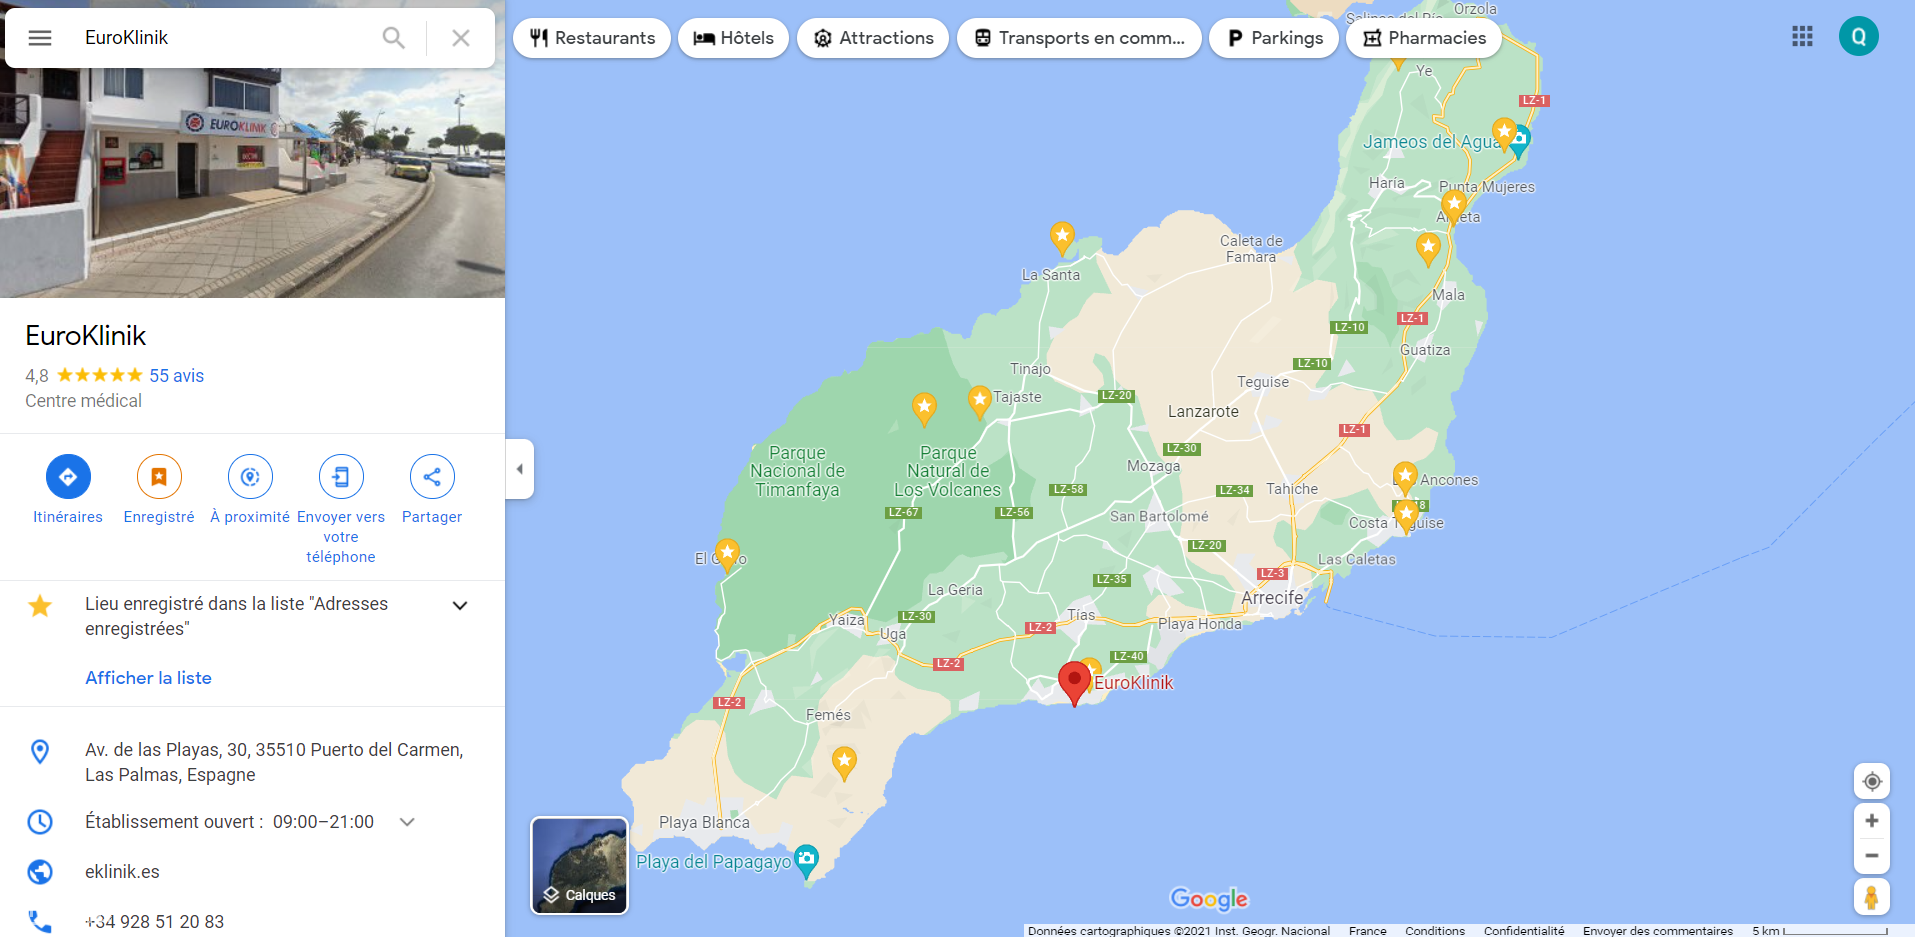
Task: Open the Google apps grid
Action: [x=1802, y=37]
